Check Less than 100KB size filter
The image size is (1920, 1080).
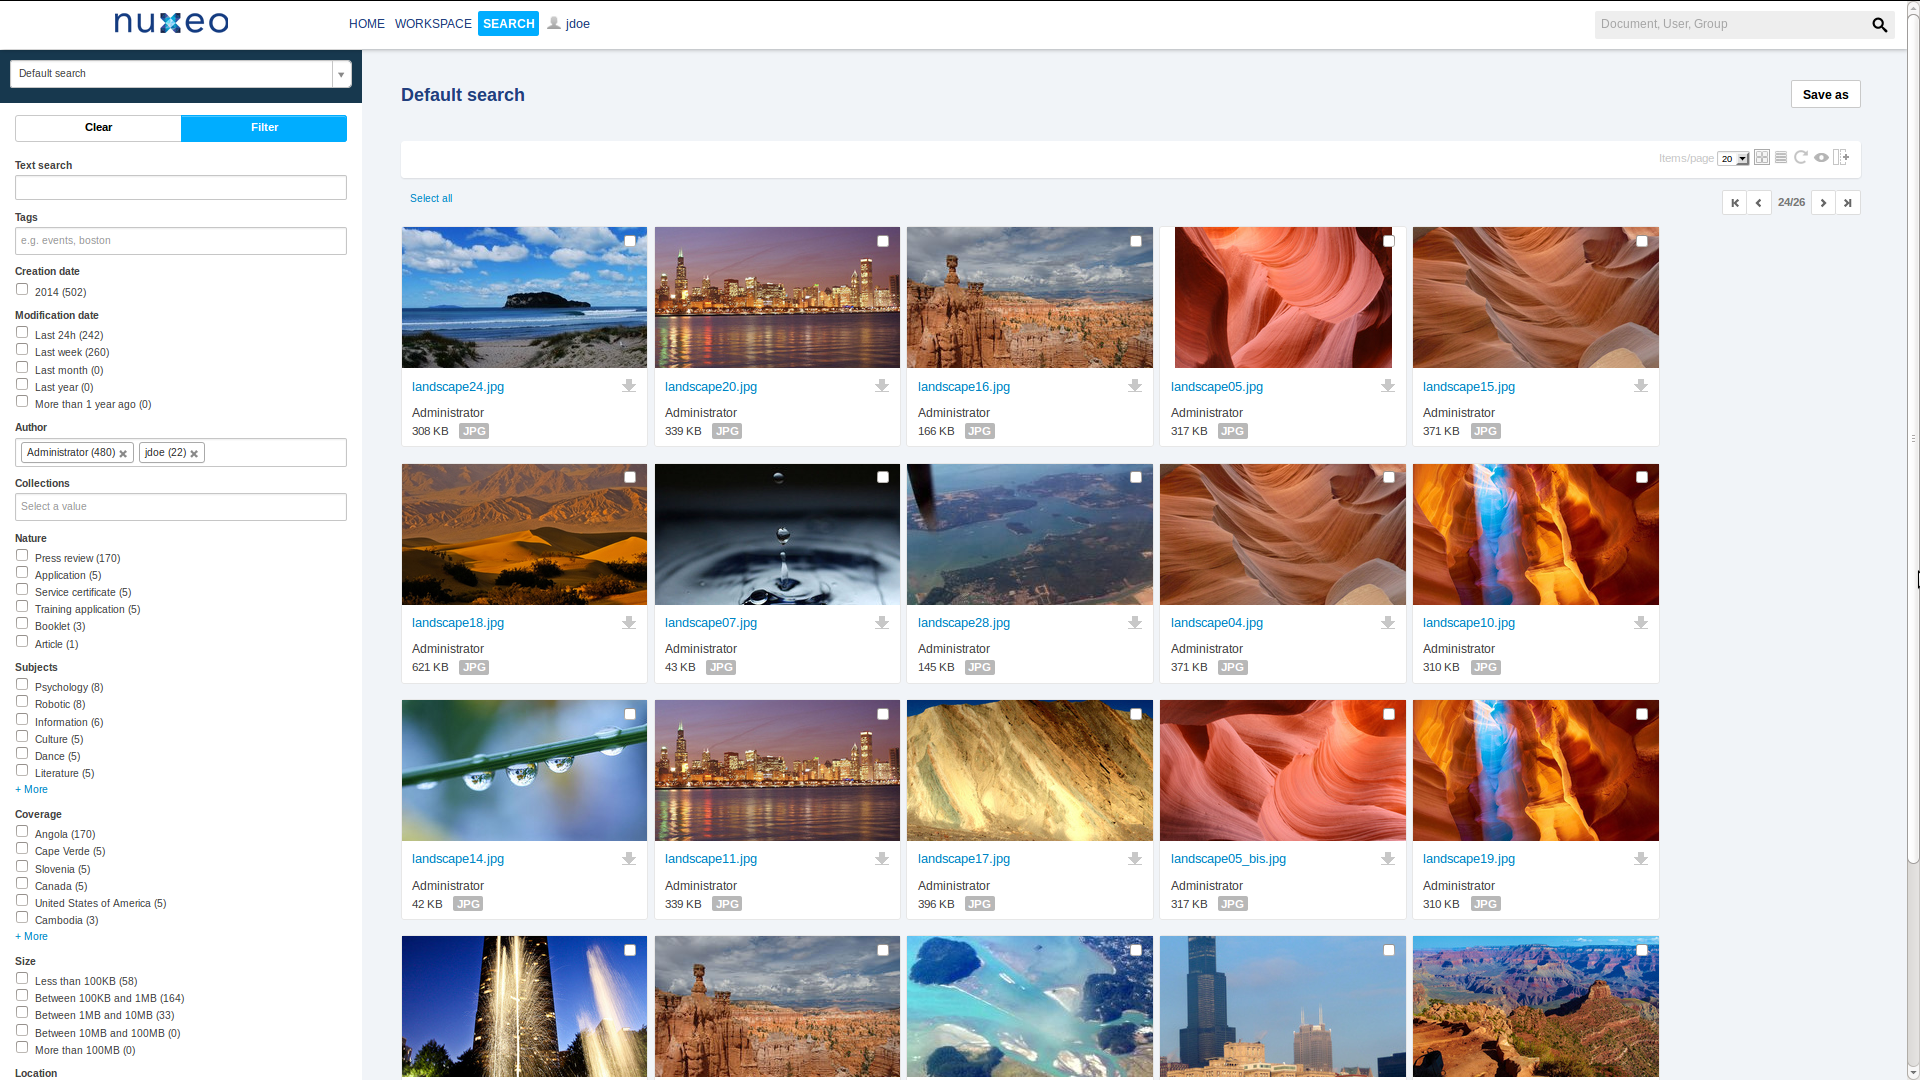point(22,979)
